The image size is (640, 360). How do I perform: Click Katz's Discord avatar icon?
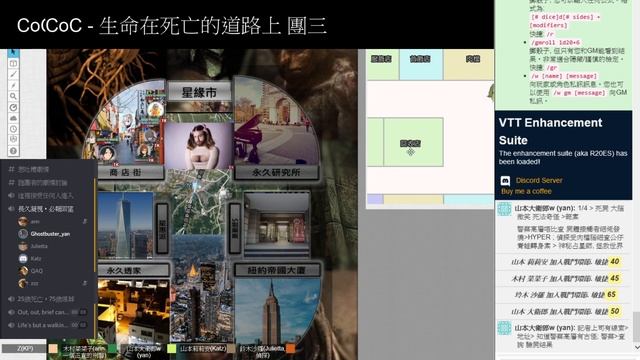click(x=23, y=258)
